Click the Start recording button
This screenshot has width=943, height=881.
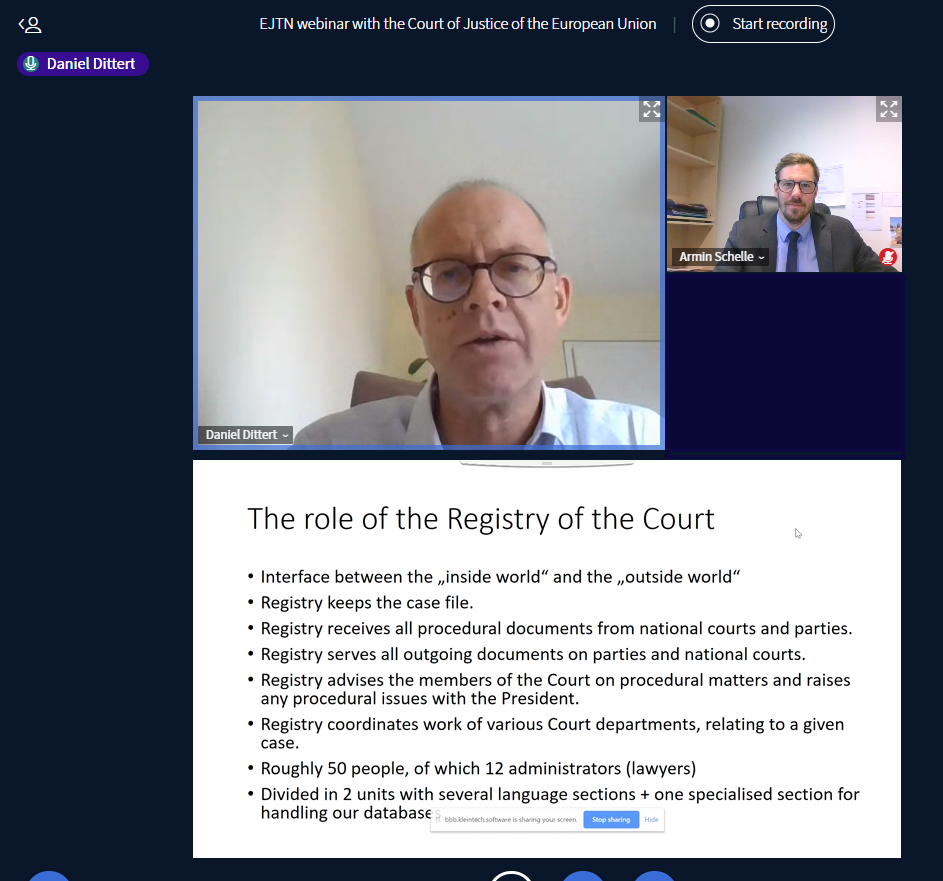[x=763, y=24]
